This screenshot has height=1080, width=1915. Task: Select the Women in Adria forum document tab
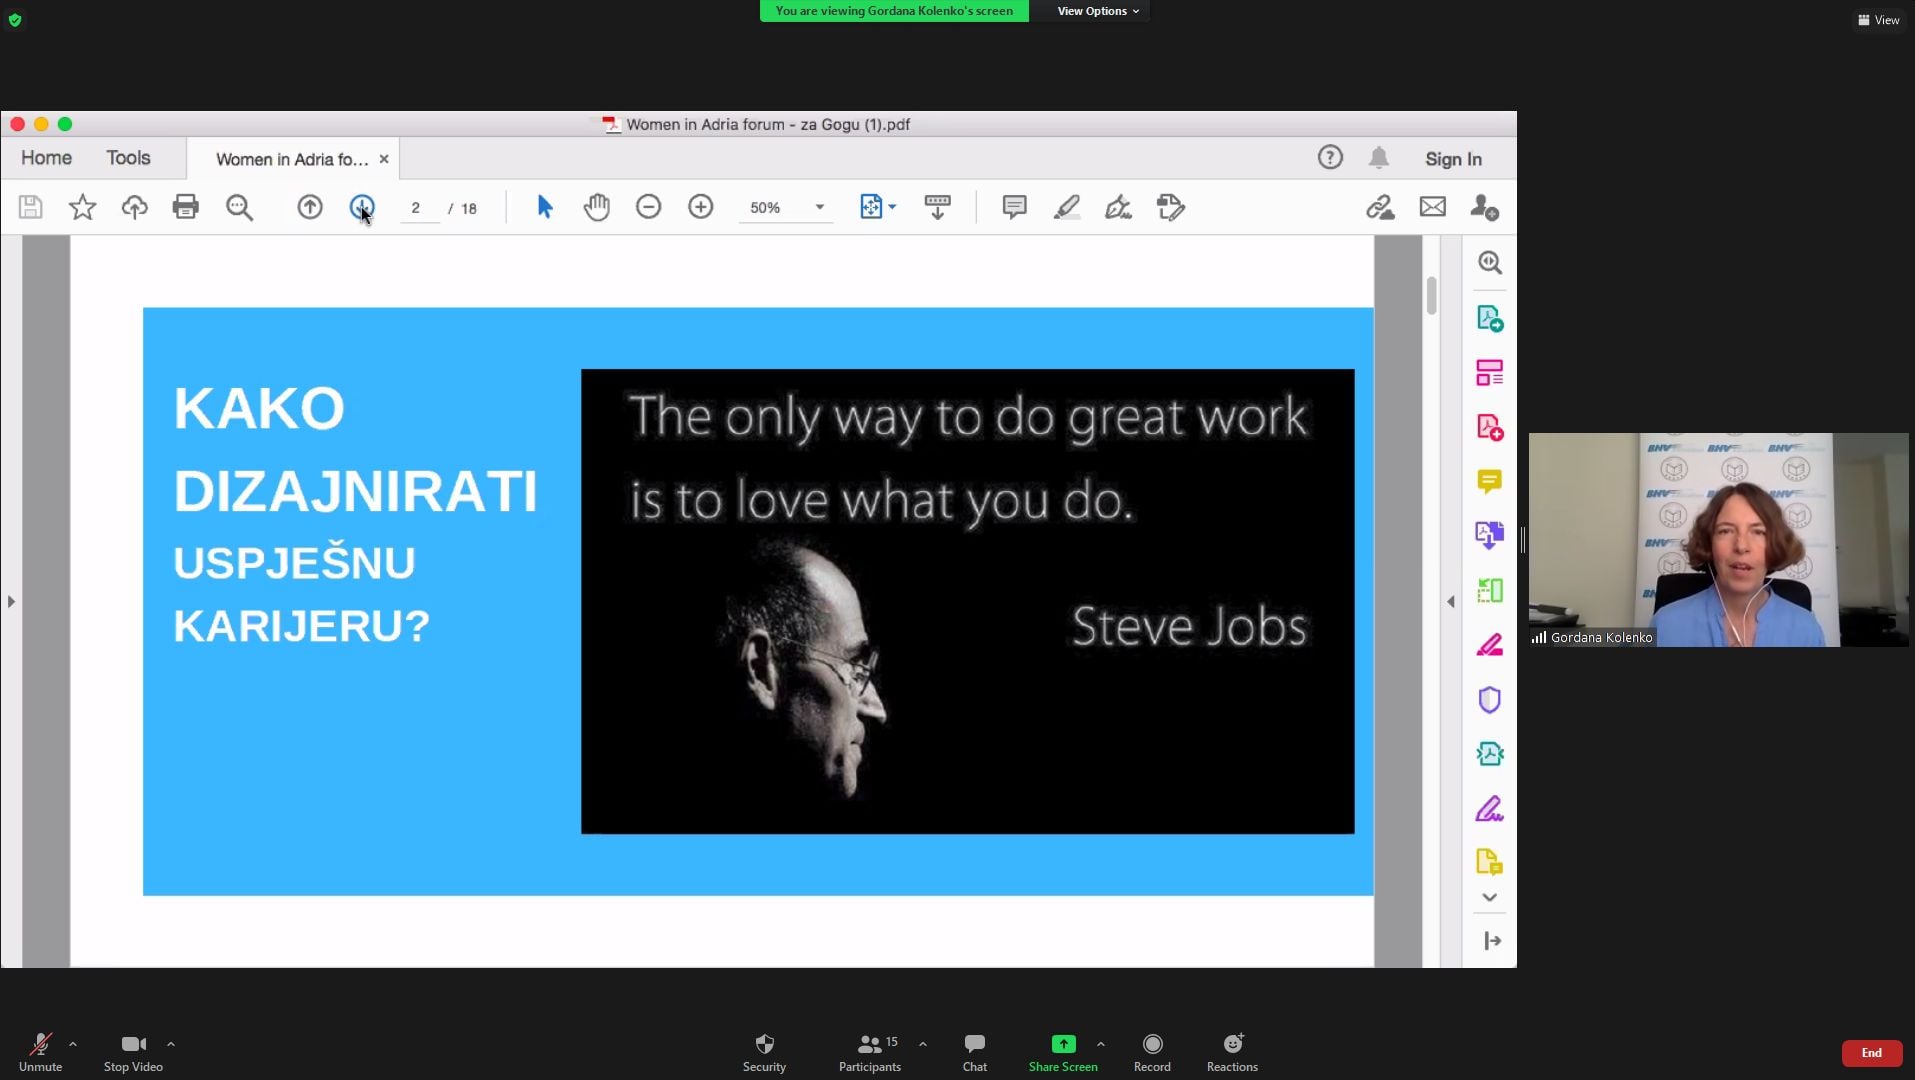pyautogui.click(x=292, y=159)
